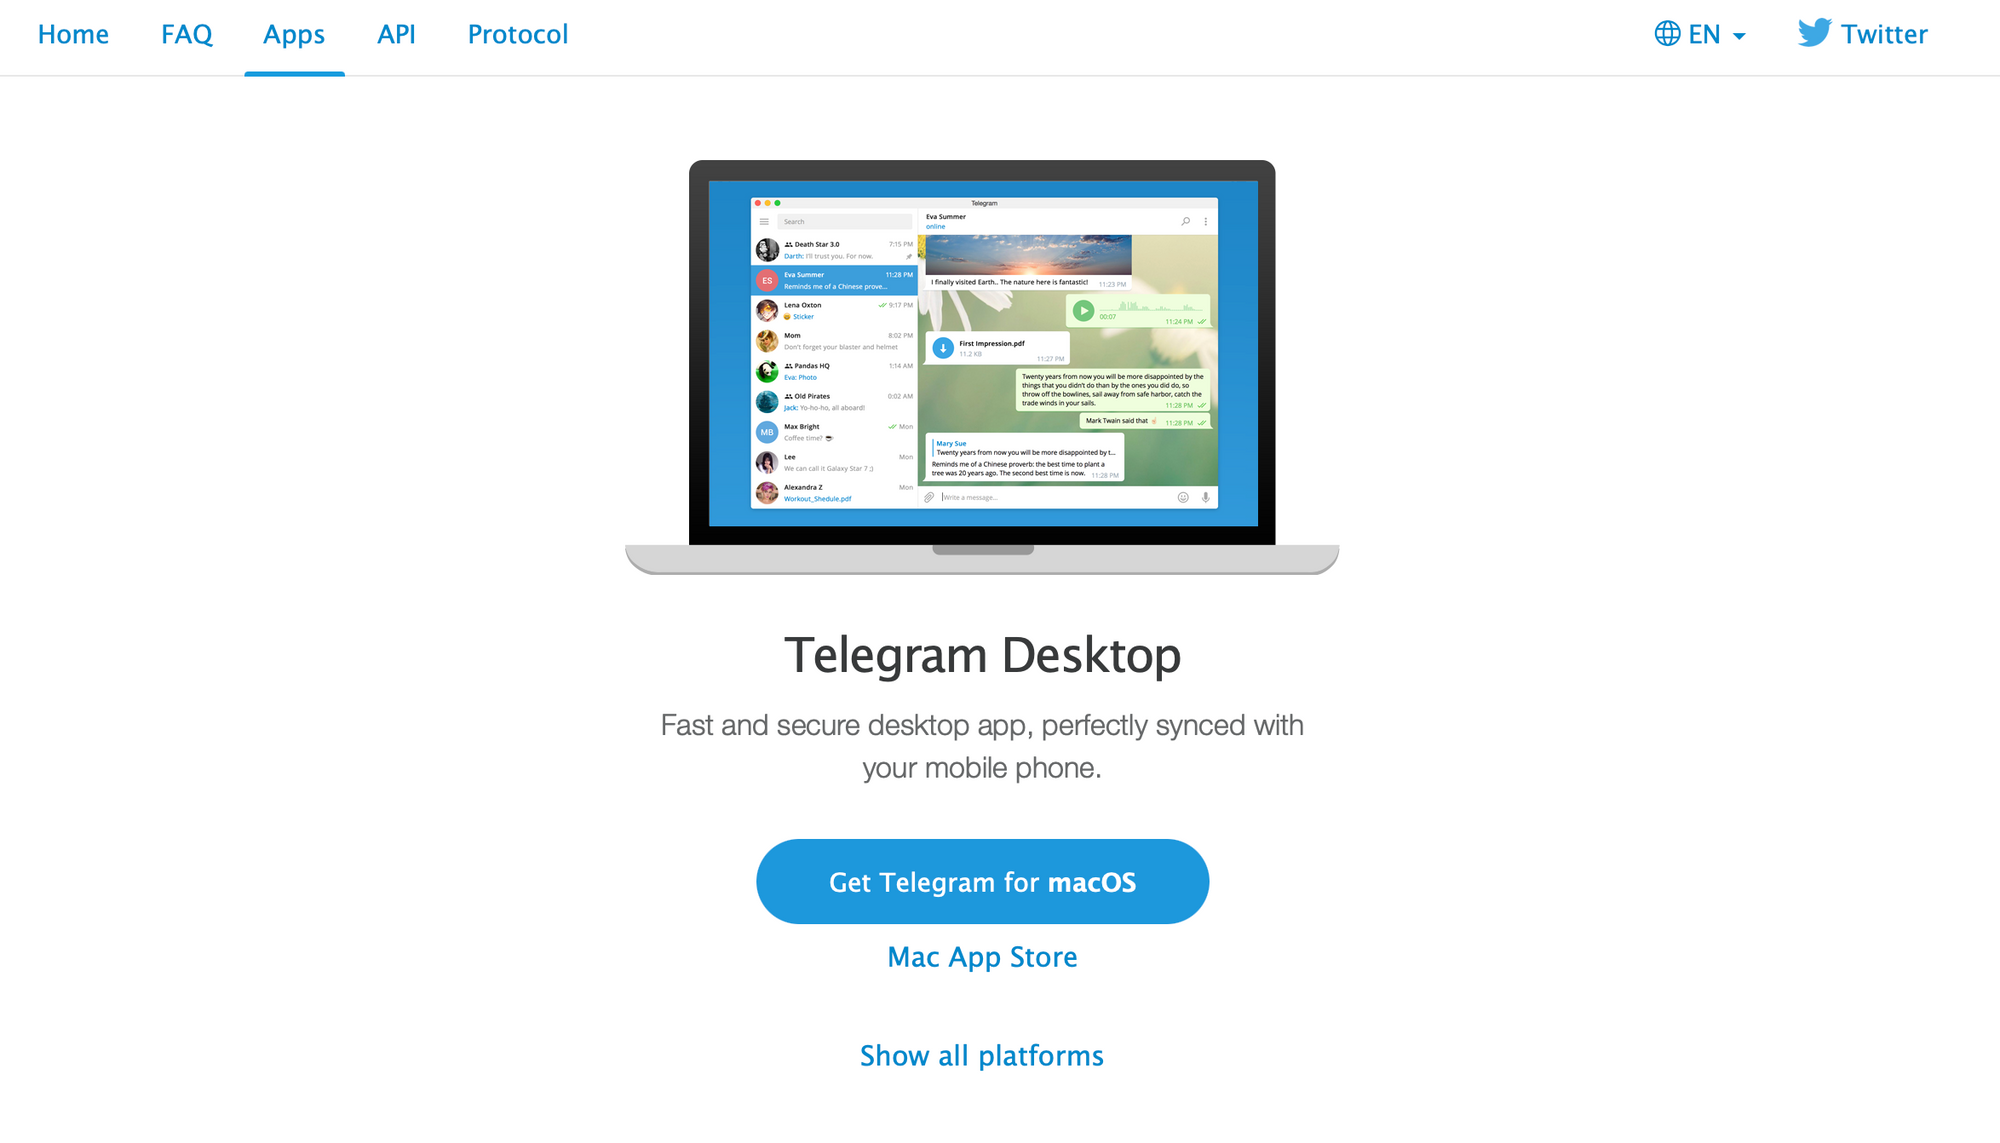The height and width of the screenshot is (1143, 2000).
Task: Click Show all platforms link
Action: point(982,1055)
